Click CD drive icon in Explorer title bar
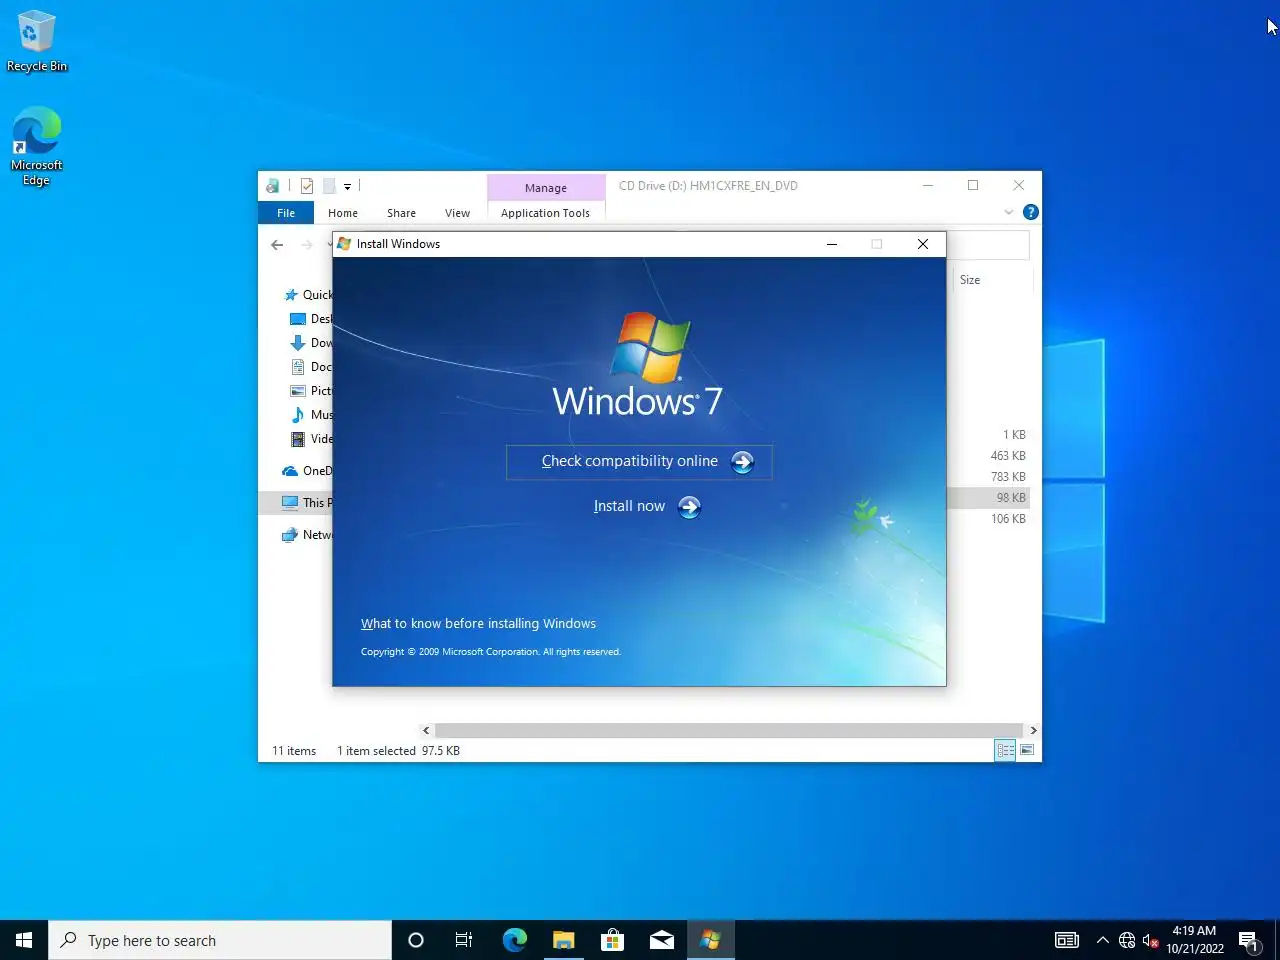This screenshot has height=960, width=1280. (x=272, y=186)
